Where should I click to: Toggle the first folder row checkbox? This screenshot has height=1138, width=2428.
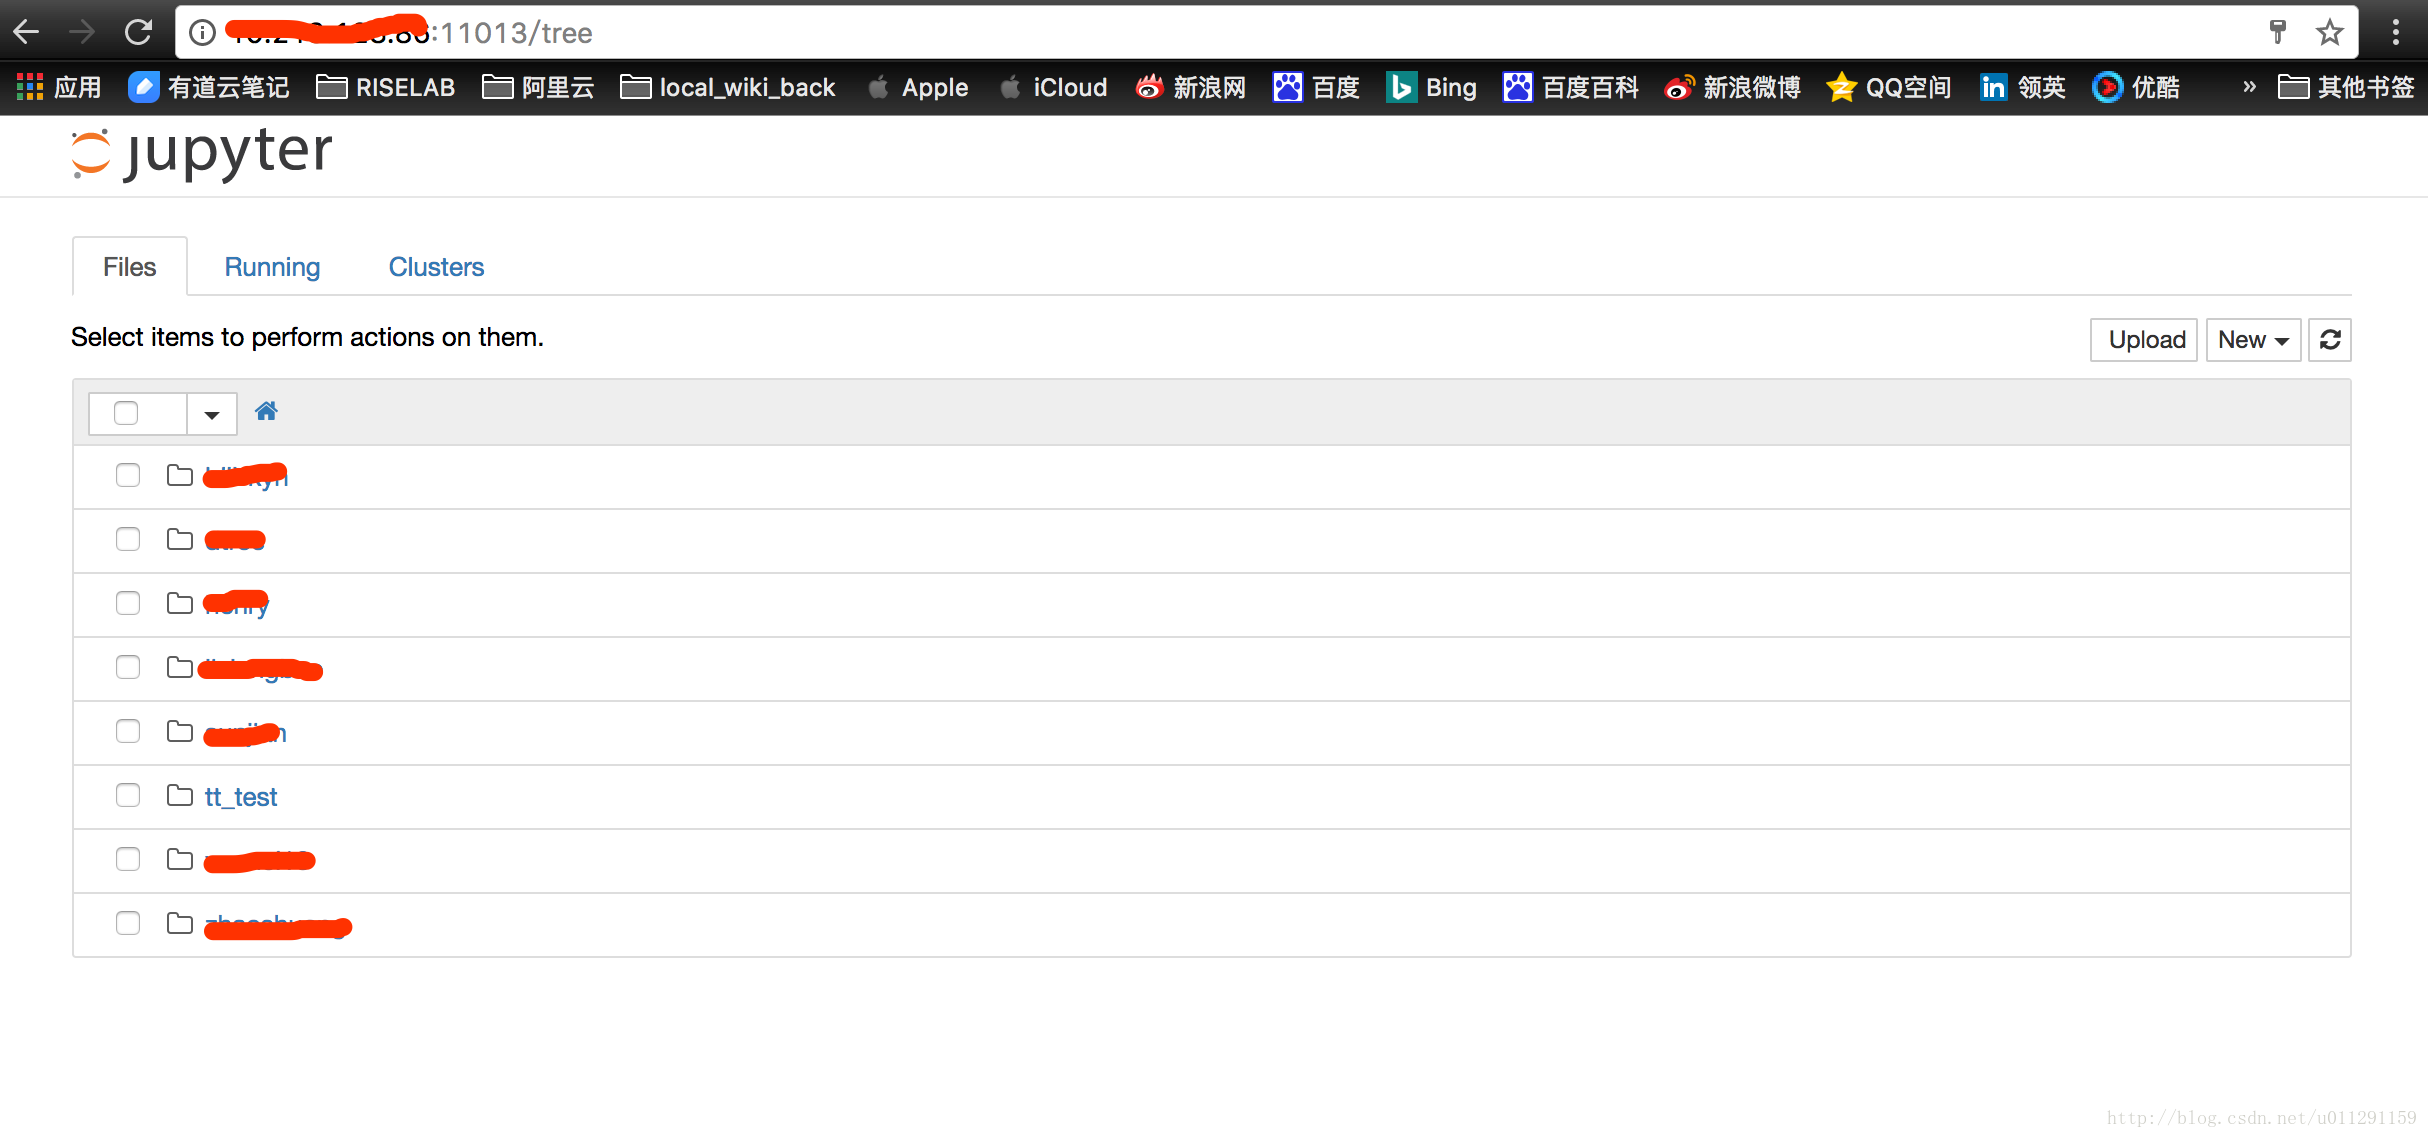[x=129, y=475]
